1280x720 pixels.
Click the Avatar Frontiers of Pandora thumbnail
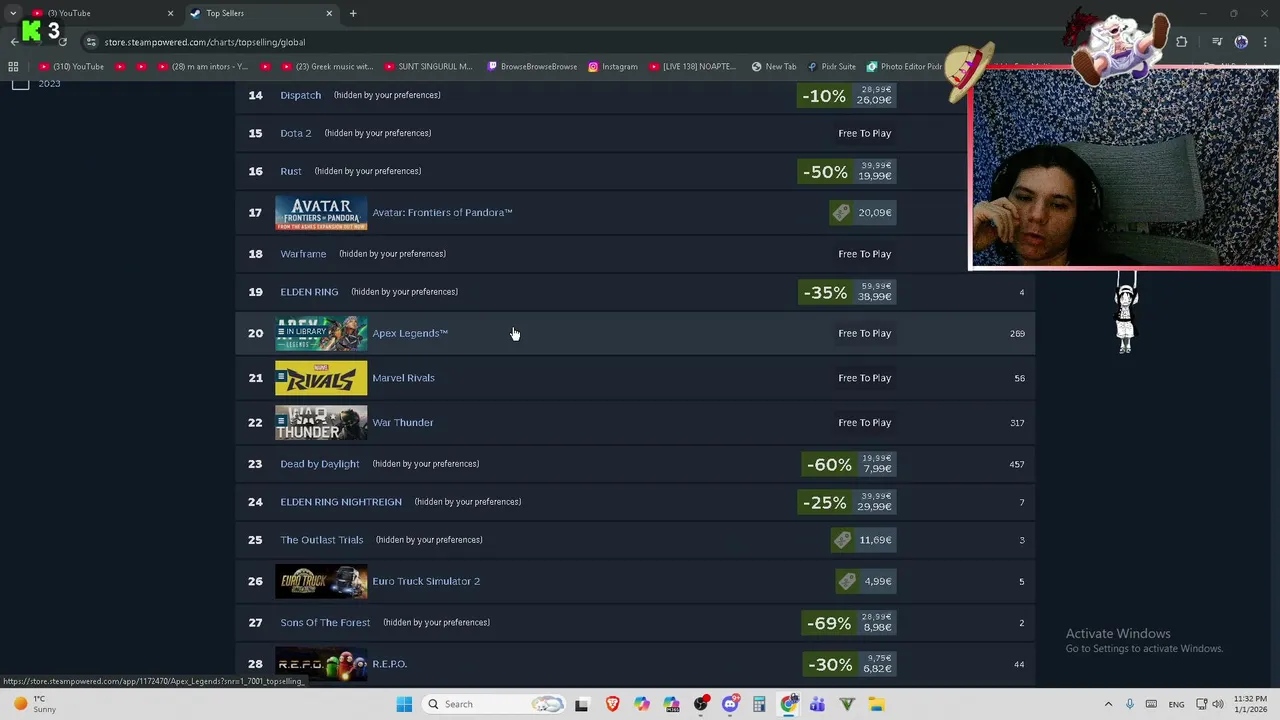pos(321,212)
